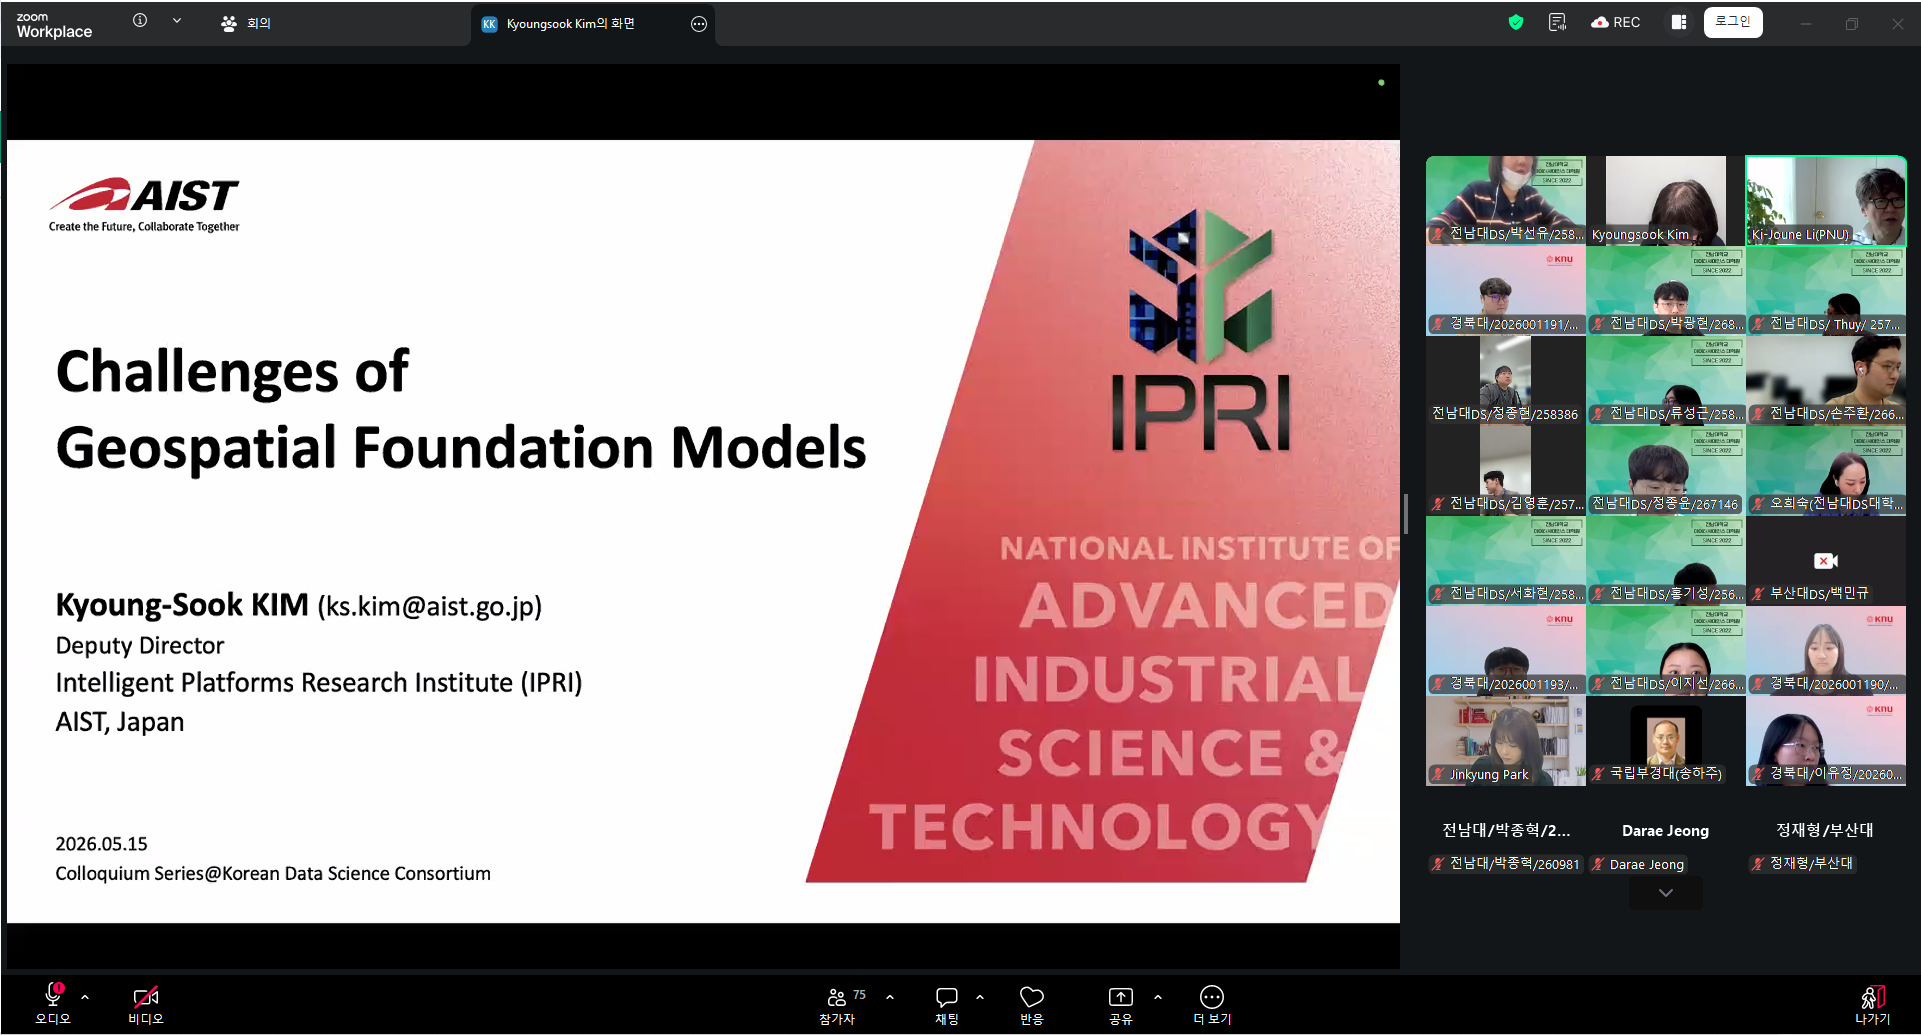Select the 전남대DS/정종윤/267146 video tile
The width and height of the screenshot is (1921, 1035).
click(1666, 470)
